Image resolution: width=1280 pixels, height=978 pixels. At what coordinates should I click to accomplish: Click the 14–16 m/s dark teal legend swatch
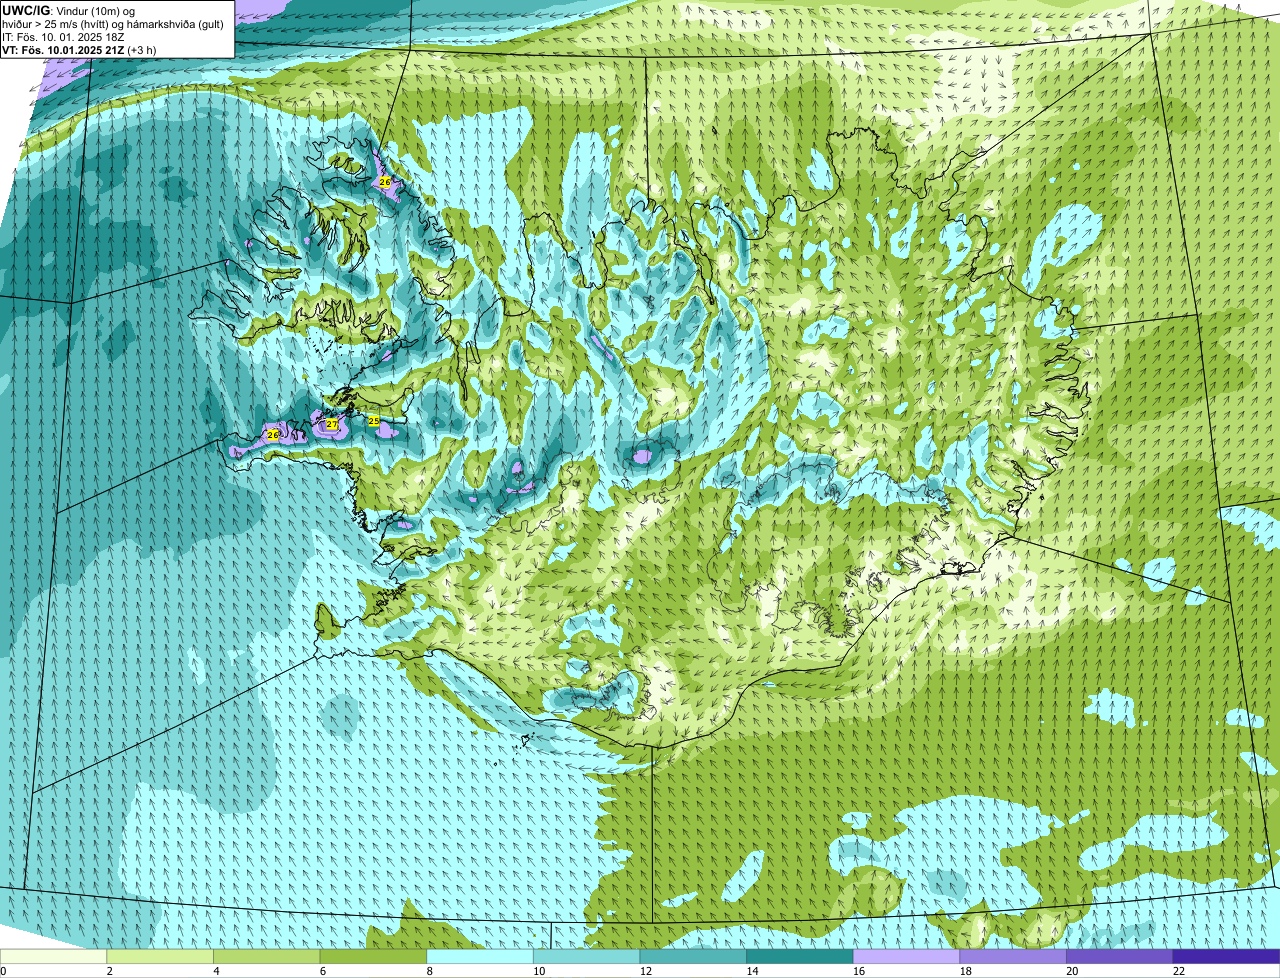point(800,956)
